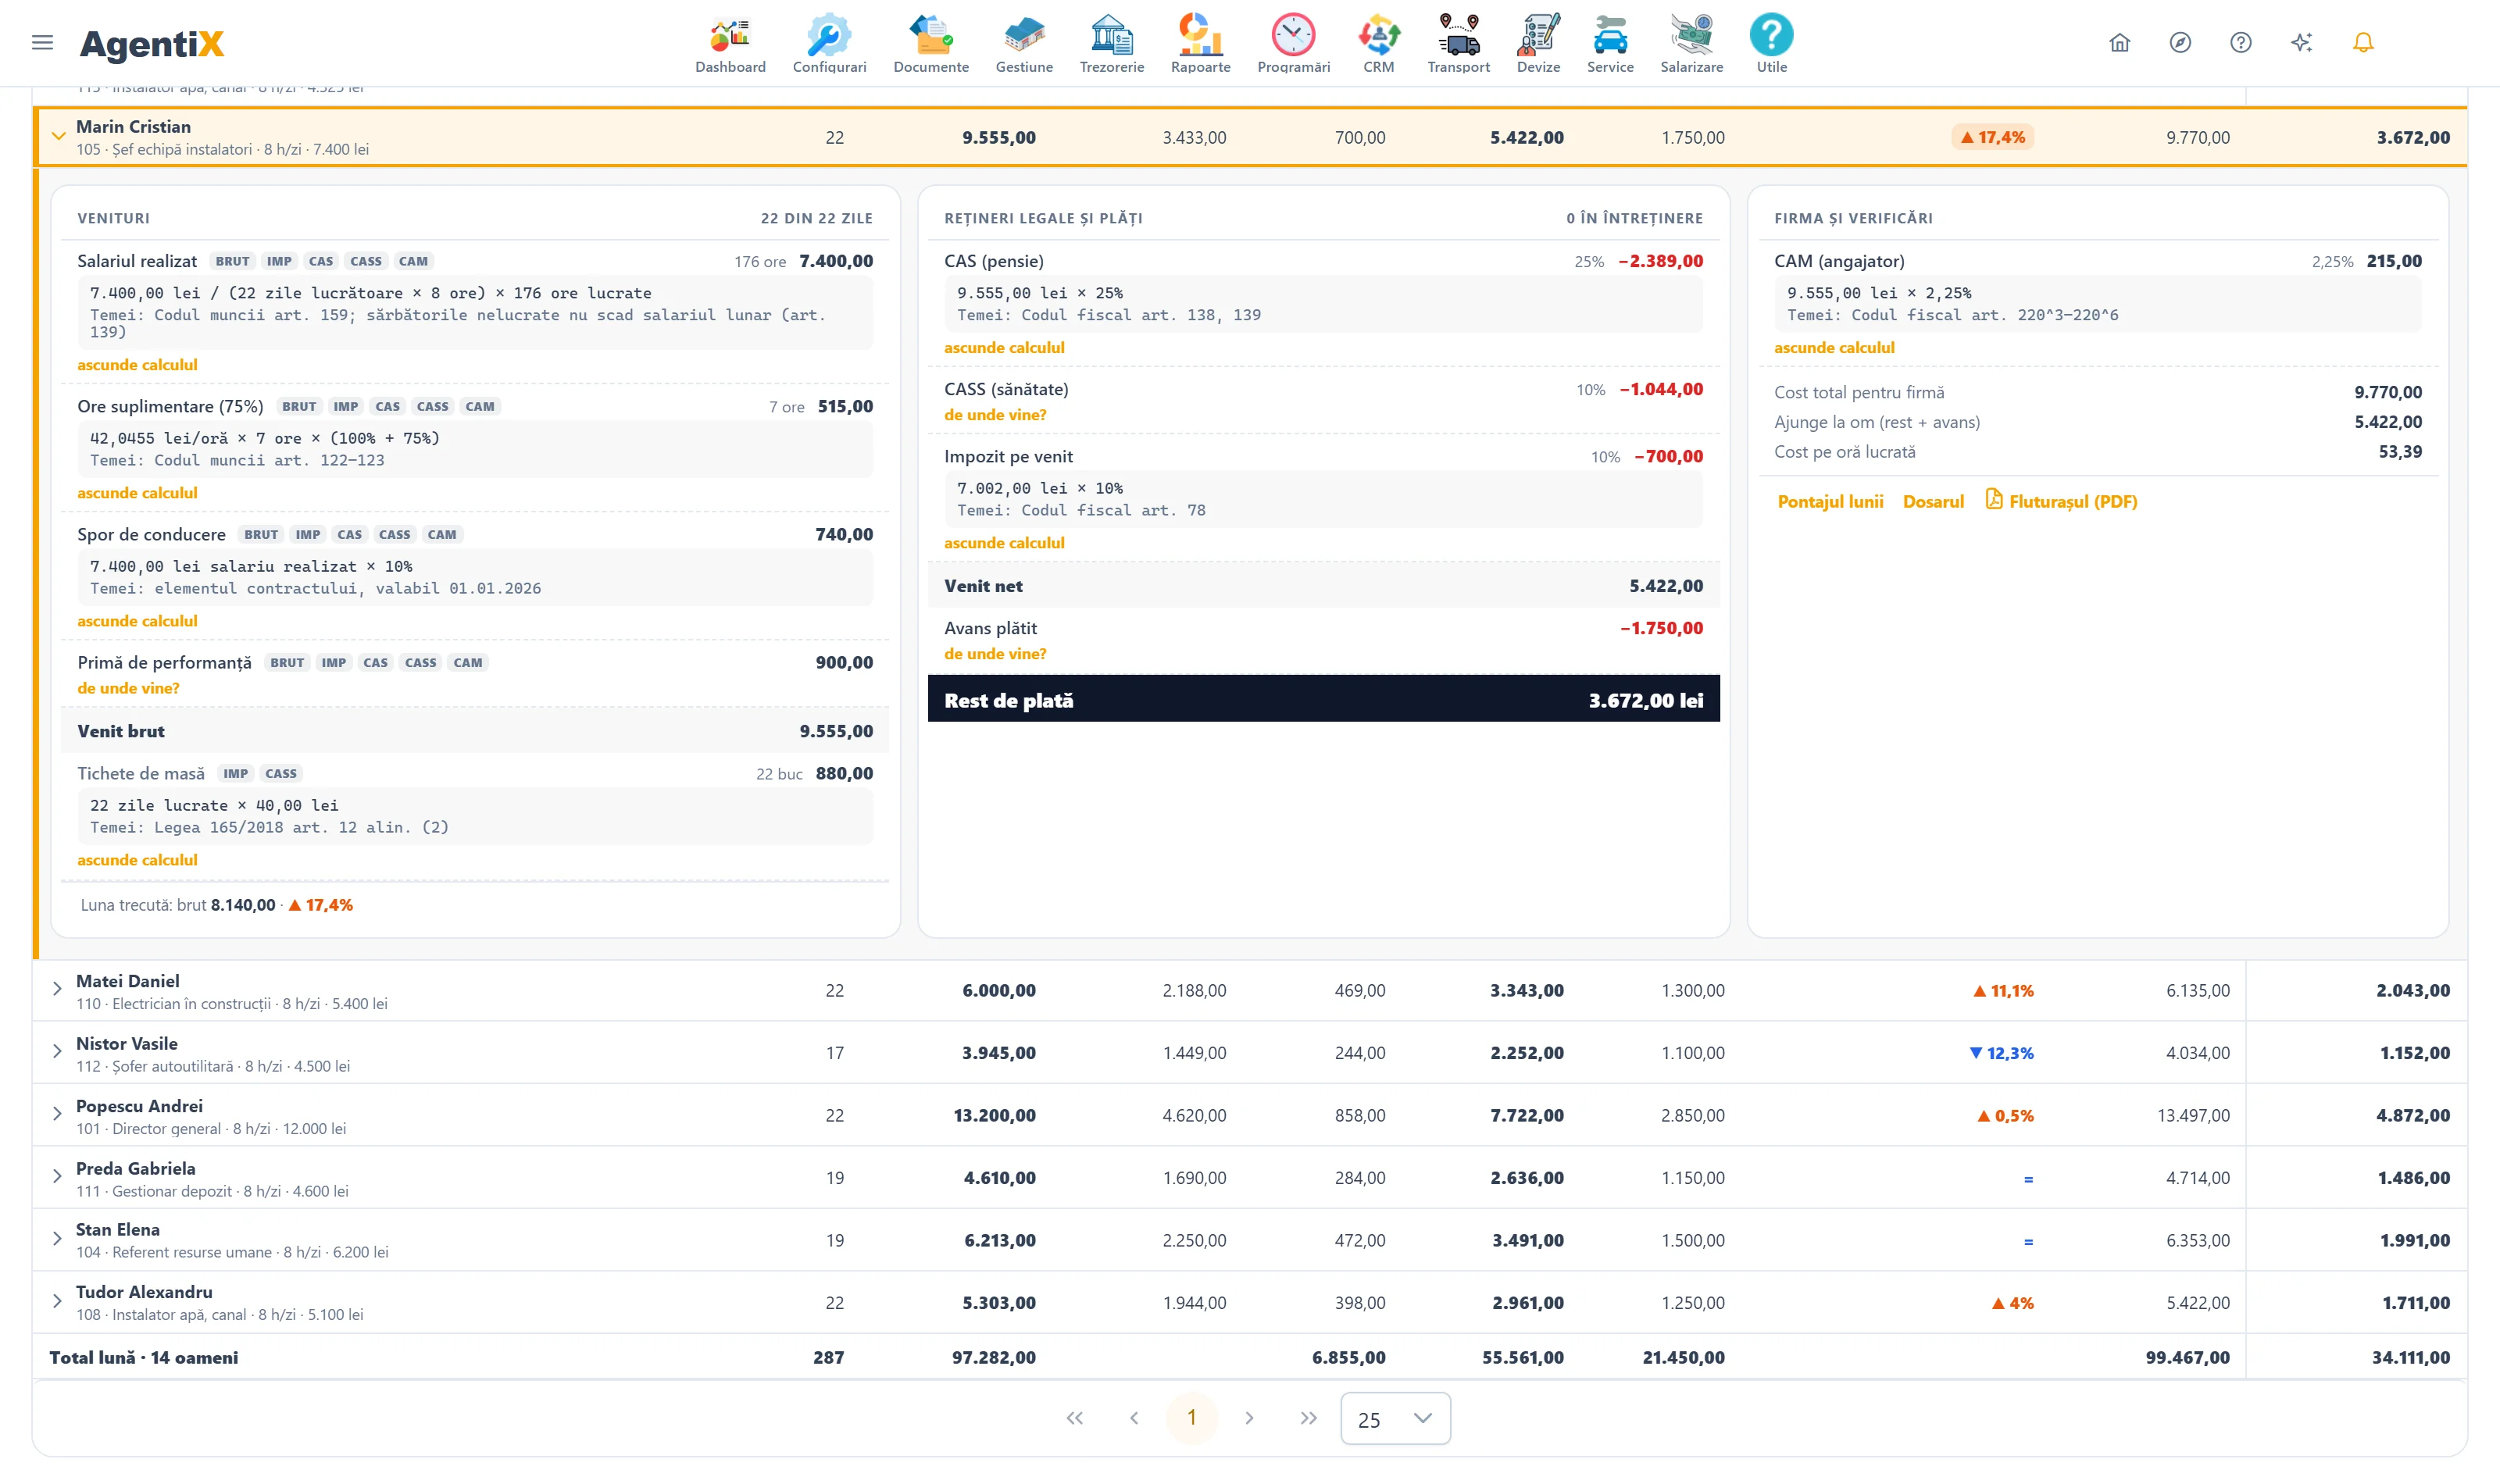Open the Utile help module
Screen dimensions: 2500x1484
coord(1771,43)
